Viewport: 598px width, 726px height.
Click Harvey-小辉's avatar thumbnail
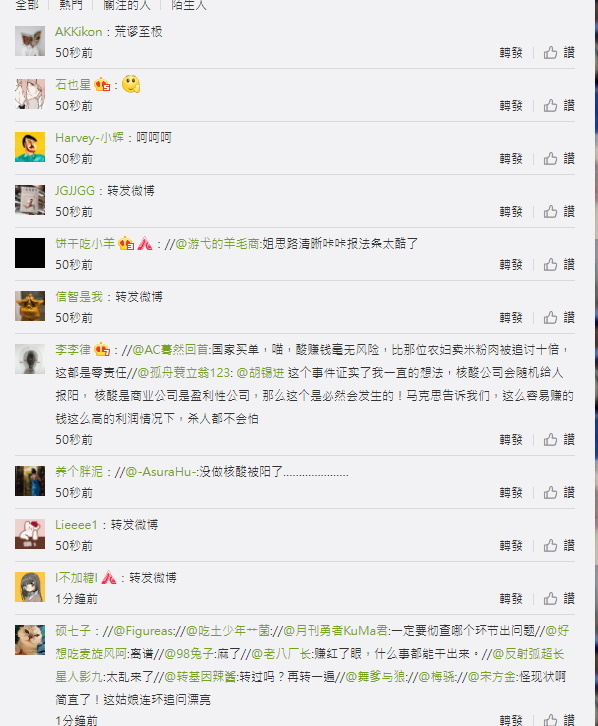click(30, 147)
